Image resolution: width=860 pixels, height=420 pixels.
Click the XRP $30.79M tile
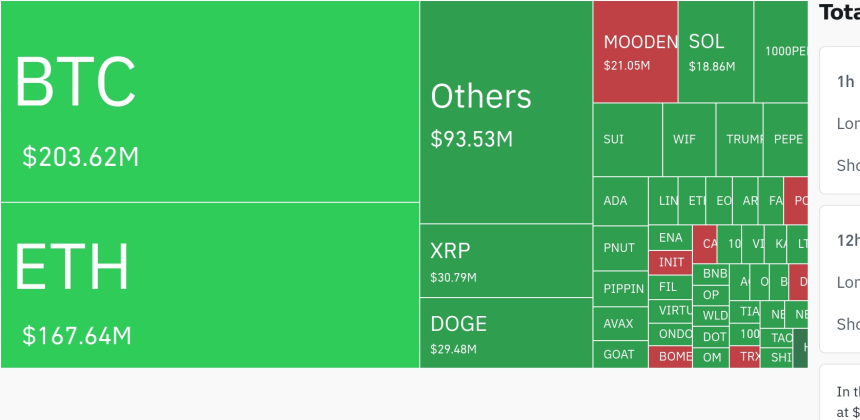point(506,261)
